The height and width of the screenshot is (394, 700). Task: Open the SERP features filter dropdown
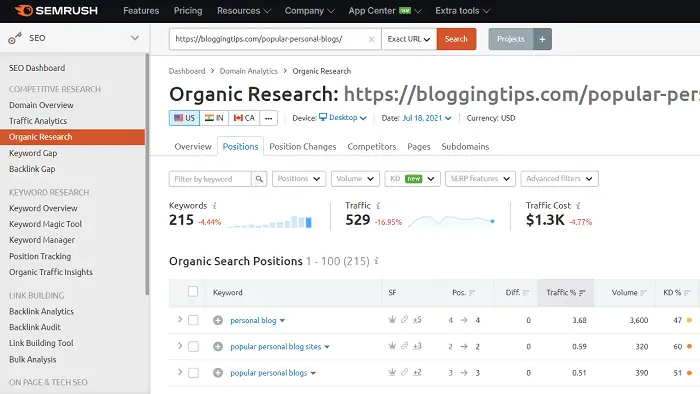[x=480, y=179]
